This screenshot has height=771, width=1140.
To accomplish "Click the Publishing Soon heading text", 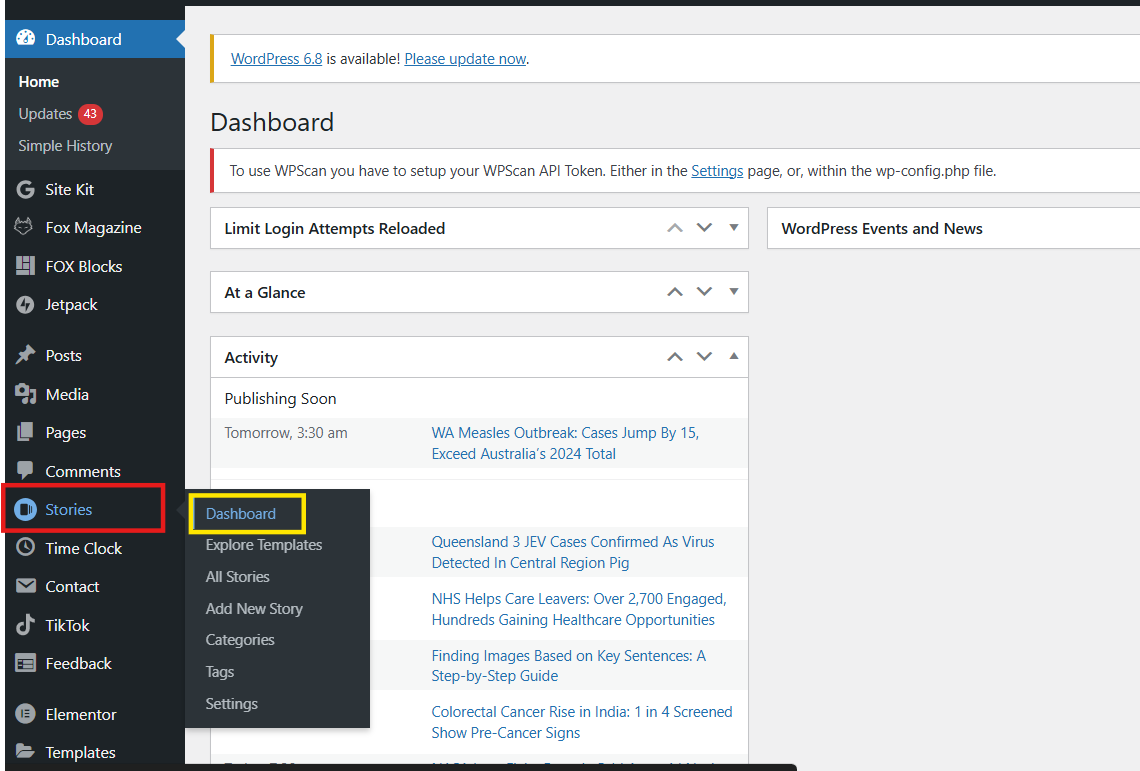I will [x=280, y=399].
